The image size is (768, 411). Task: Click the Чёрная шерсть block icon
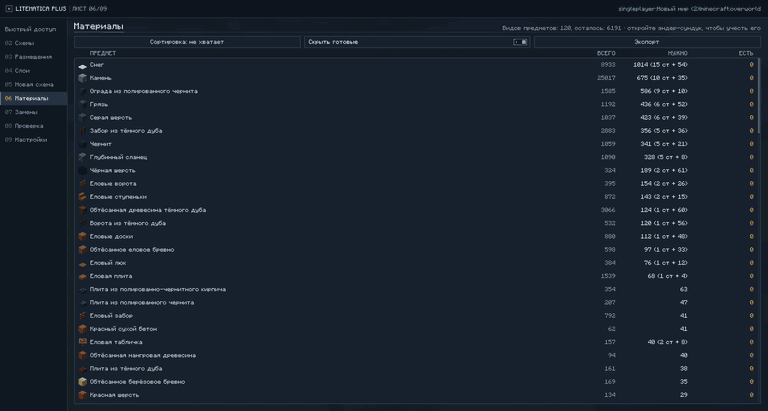click(82, 171)
